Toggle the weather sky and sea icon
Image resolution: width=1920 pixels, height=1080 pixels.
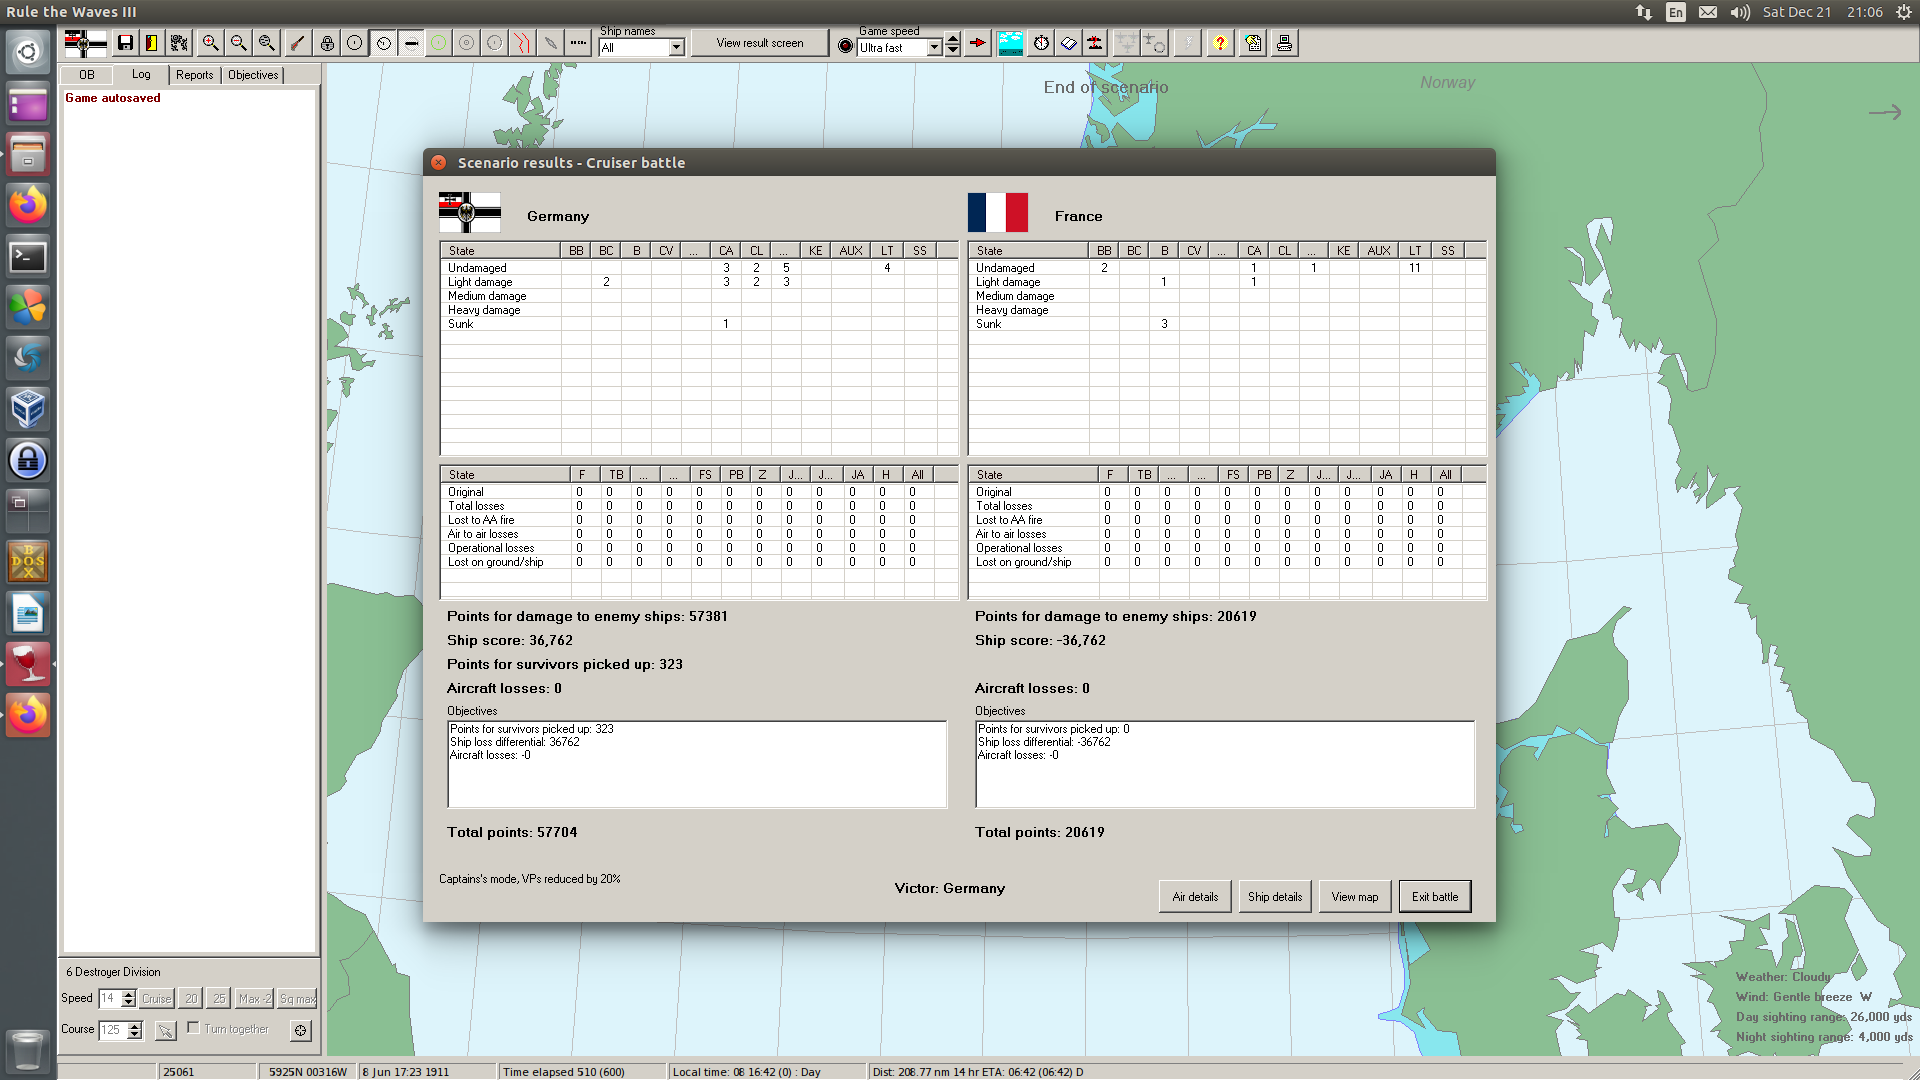[1011, 43]
